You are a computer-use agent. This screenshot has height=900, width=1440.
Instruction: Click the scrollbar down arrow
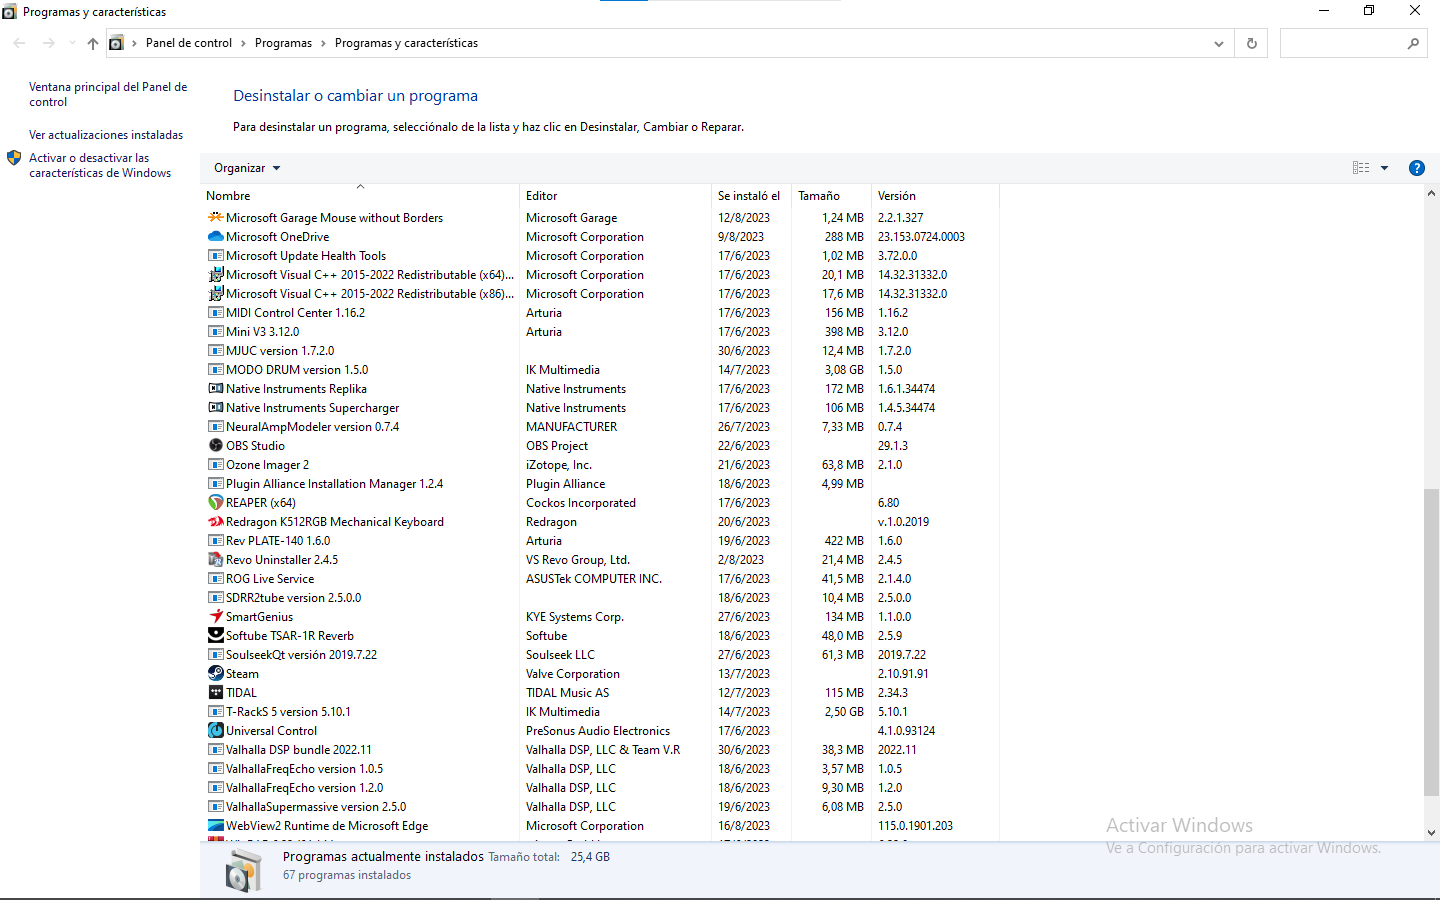(1431, 832)
